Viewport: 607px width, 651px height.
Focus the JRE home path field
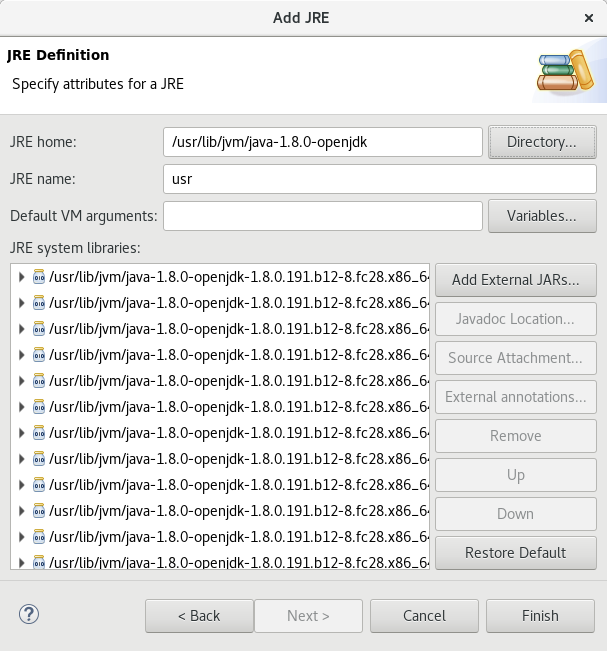(323, 142)
